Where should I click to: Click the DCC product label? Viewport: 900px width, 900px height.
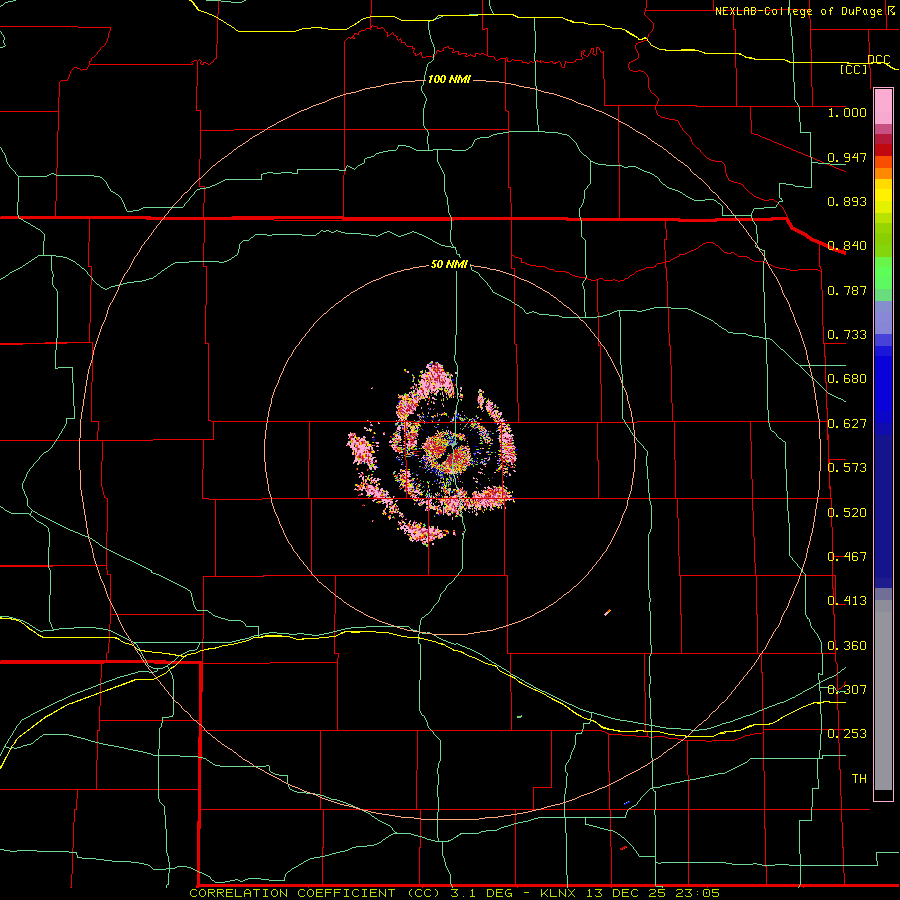pos(878,59)
